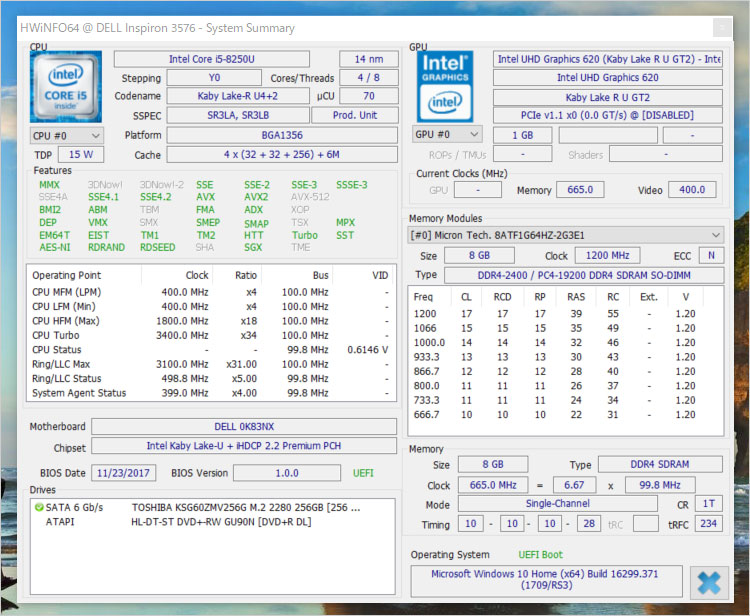
Task: Click the module Clock 1200 MHz field
Action: 607,255
